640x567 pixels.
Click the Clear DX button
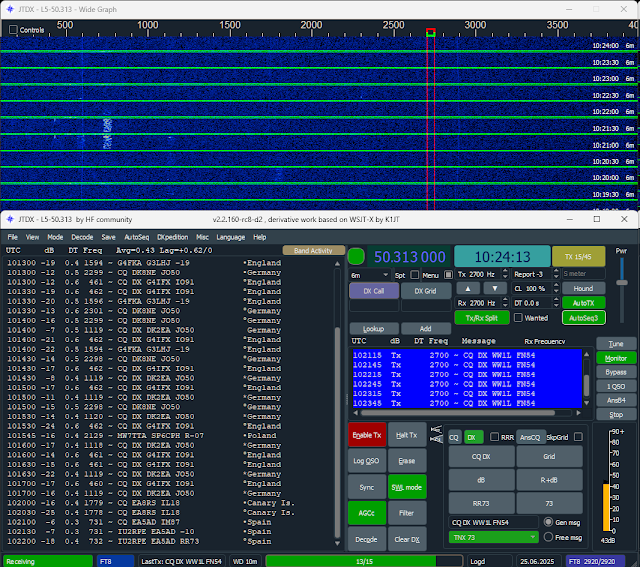[407, 539]
